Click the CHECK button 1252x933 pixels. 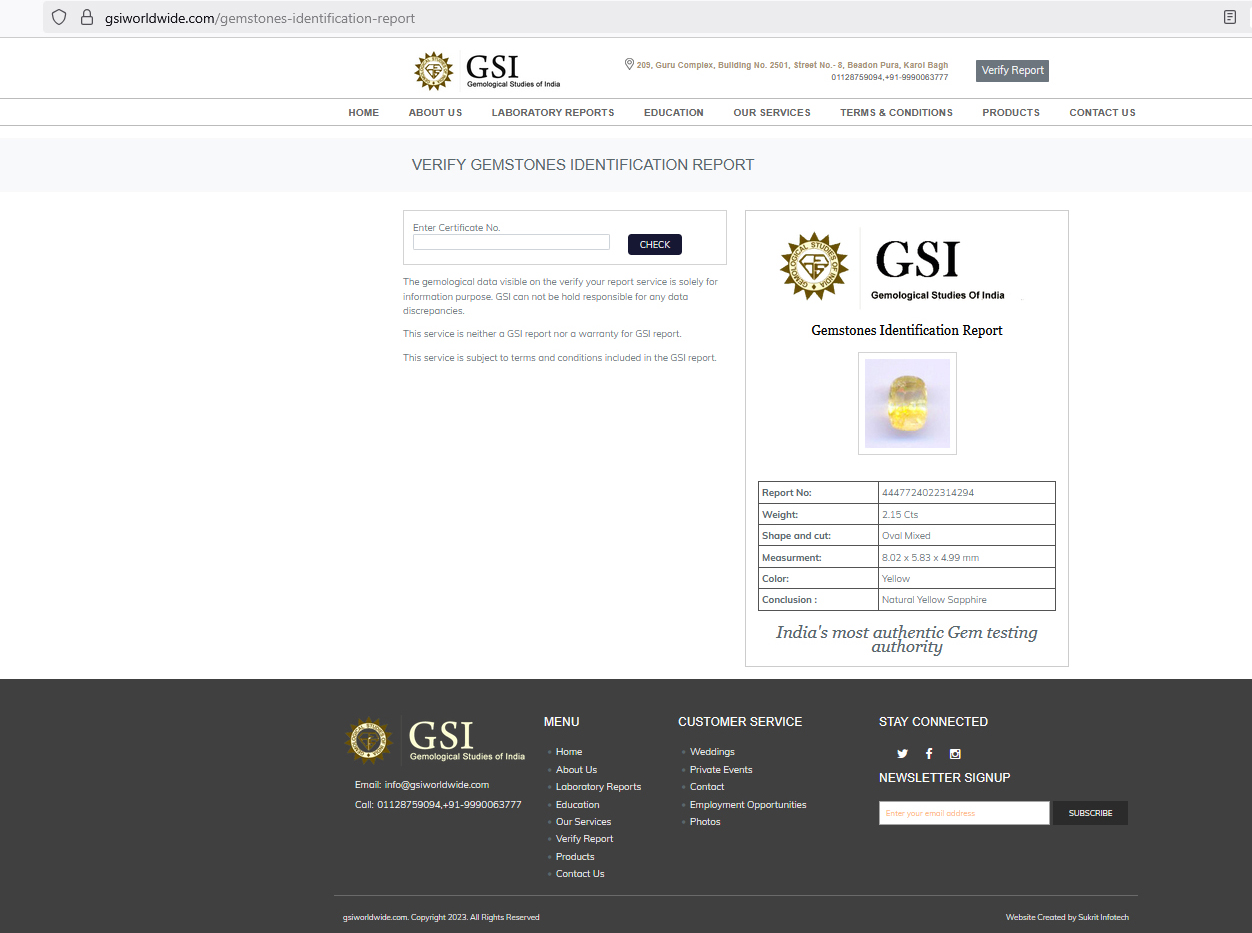655,244
